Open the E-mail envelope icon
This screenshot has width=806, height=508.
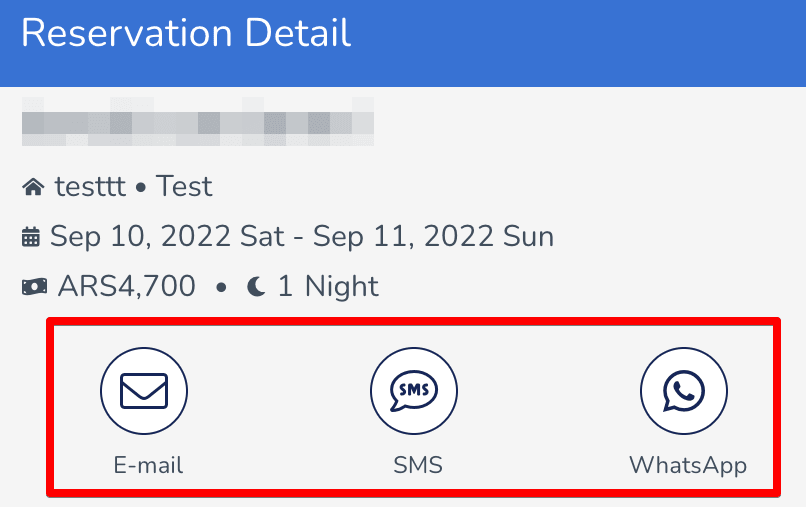pos(144,391)
